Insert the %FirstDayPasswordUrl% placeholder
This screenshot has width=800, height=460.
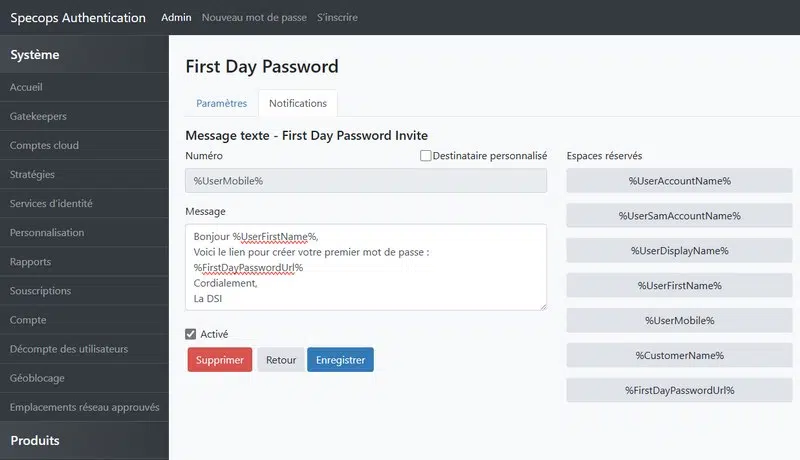tap(679, 390)
